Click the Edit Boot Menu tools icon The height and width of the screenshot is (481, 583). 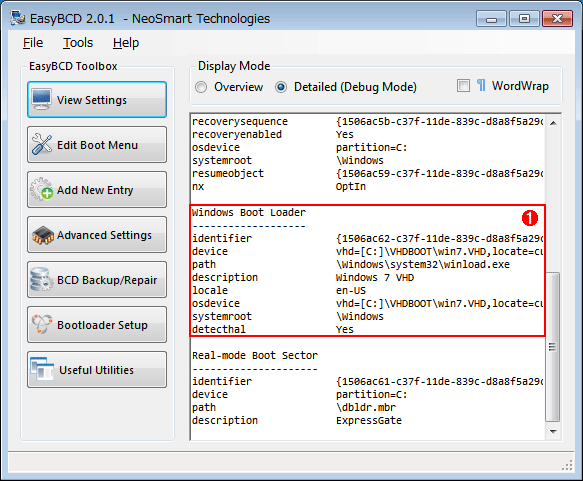(x=42, y=144)
